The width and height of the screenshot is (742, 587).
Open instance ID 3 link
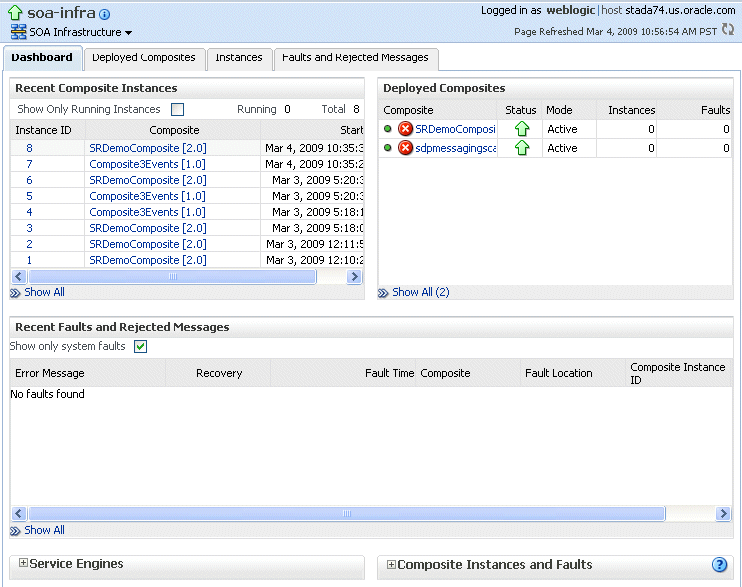(29, 228)
